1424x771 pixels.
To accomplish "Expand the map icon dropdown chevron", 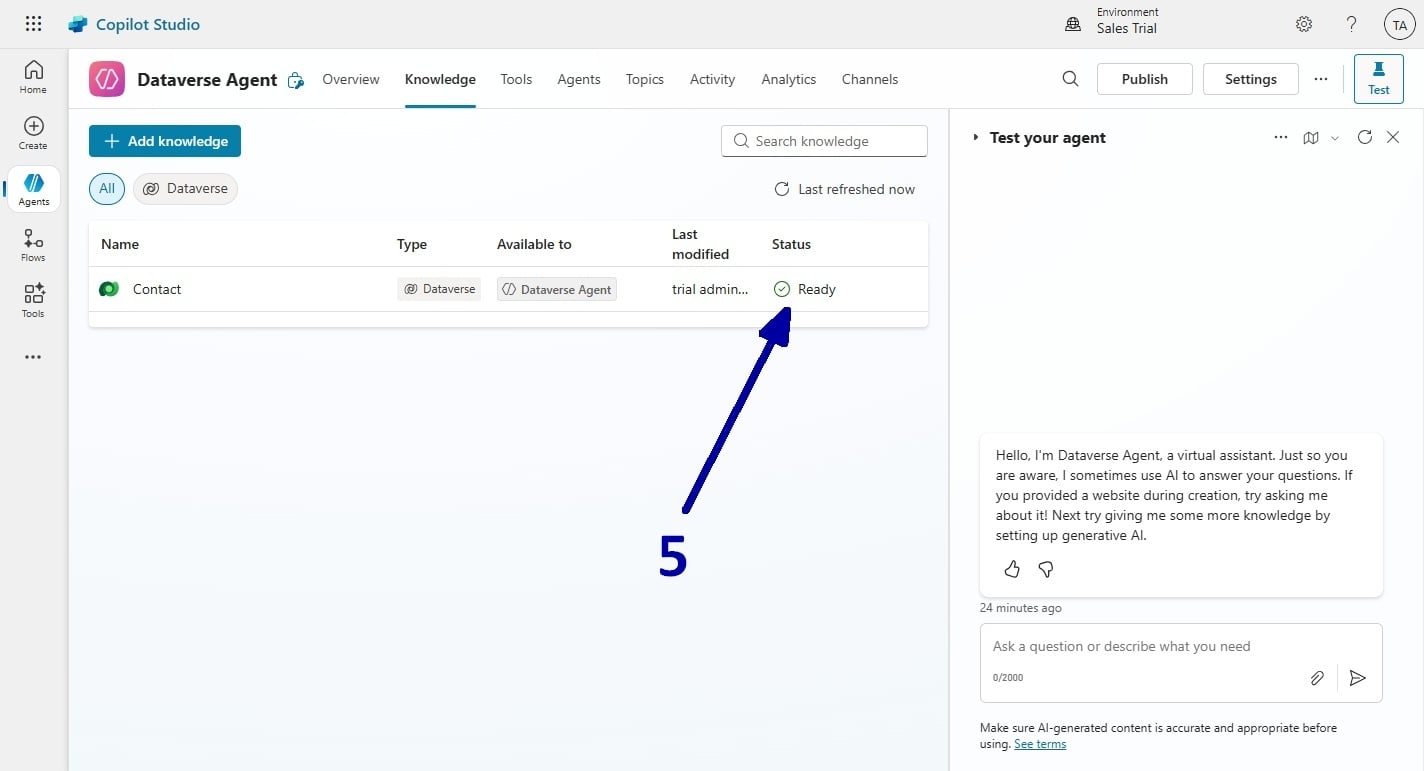I will tap(1334, 139).
